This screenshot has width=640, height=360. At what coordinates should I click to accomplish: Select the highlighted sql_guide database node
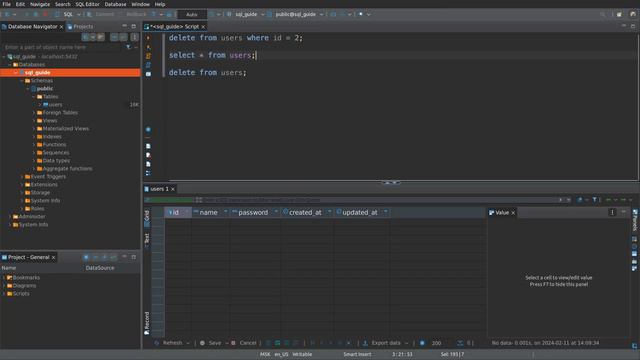70,73
